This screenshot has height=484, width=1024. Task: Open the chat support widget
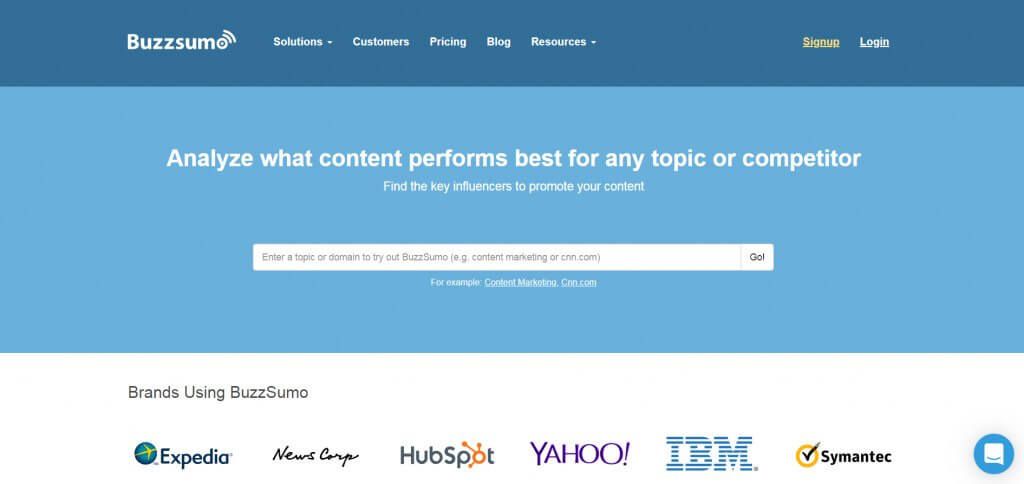[993, 454]
